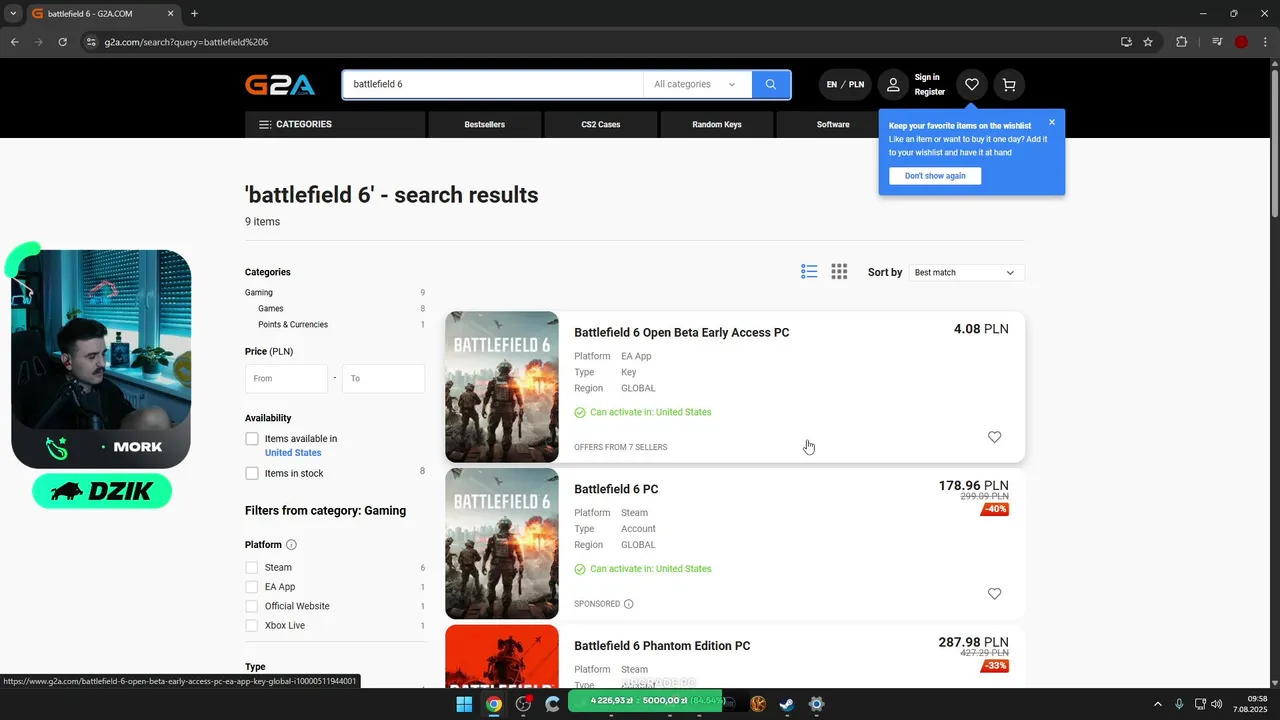Enable the Official Website platform filter
This screenshot has height=720, width=1280.
pos(252,606)
